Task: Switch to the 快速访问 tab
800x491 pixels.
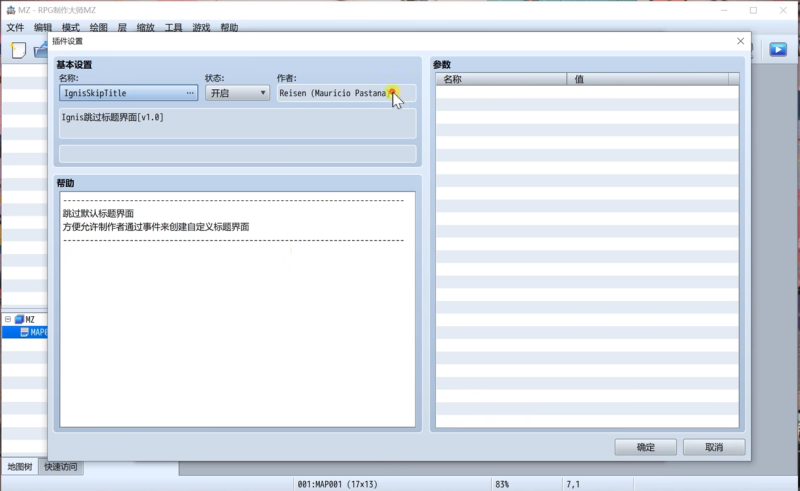Action: pos(61,467)
